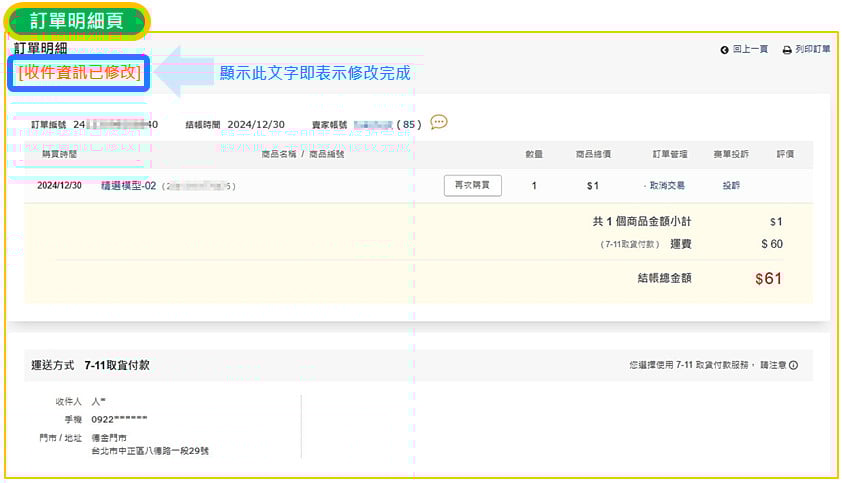This screenshot has height=483, width=842.
Task: Click the seller chat bubble icon
Action: pyautogui.click(x=438, y=122)
